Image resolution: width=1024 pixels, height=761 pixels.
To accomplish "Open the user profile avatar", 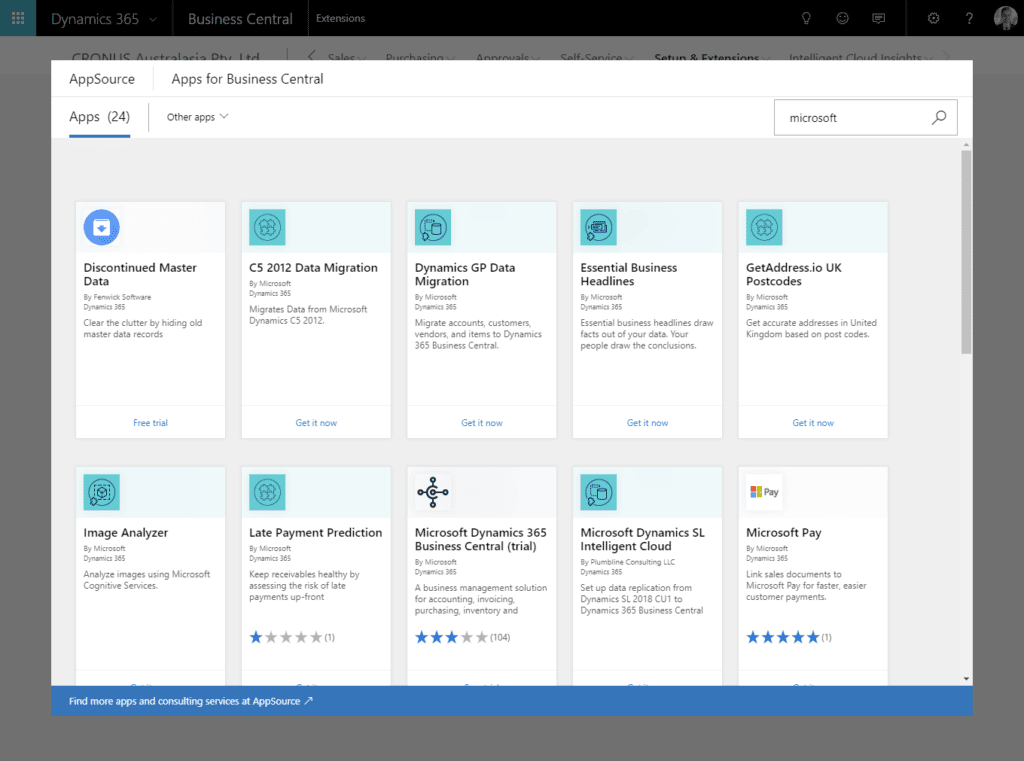I will [x=1005, y=18].
